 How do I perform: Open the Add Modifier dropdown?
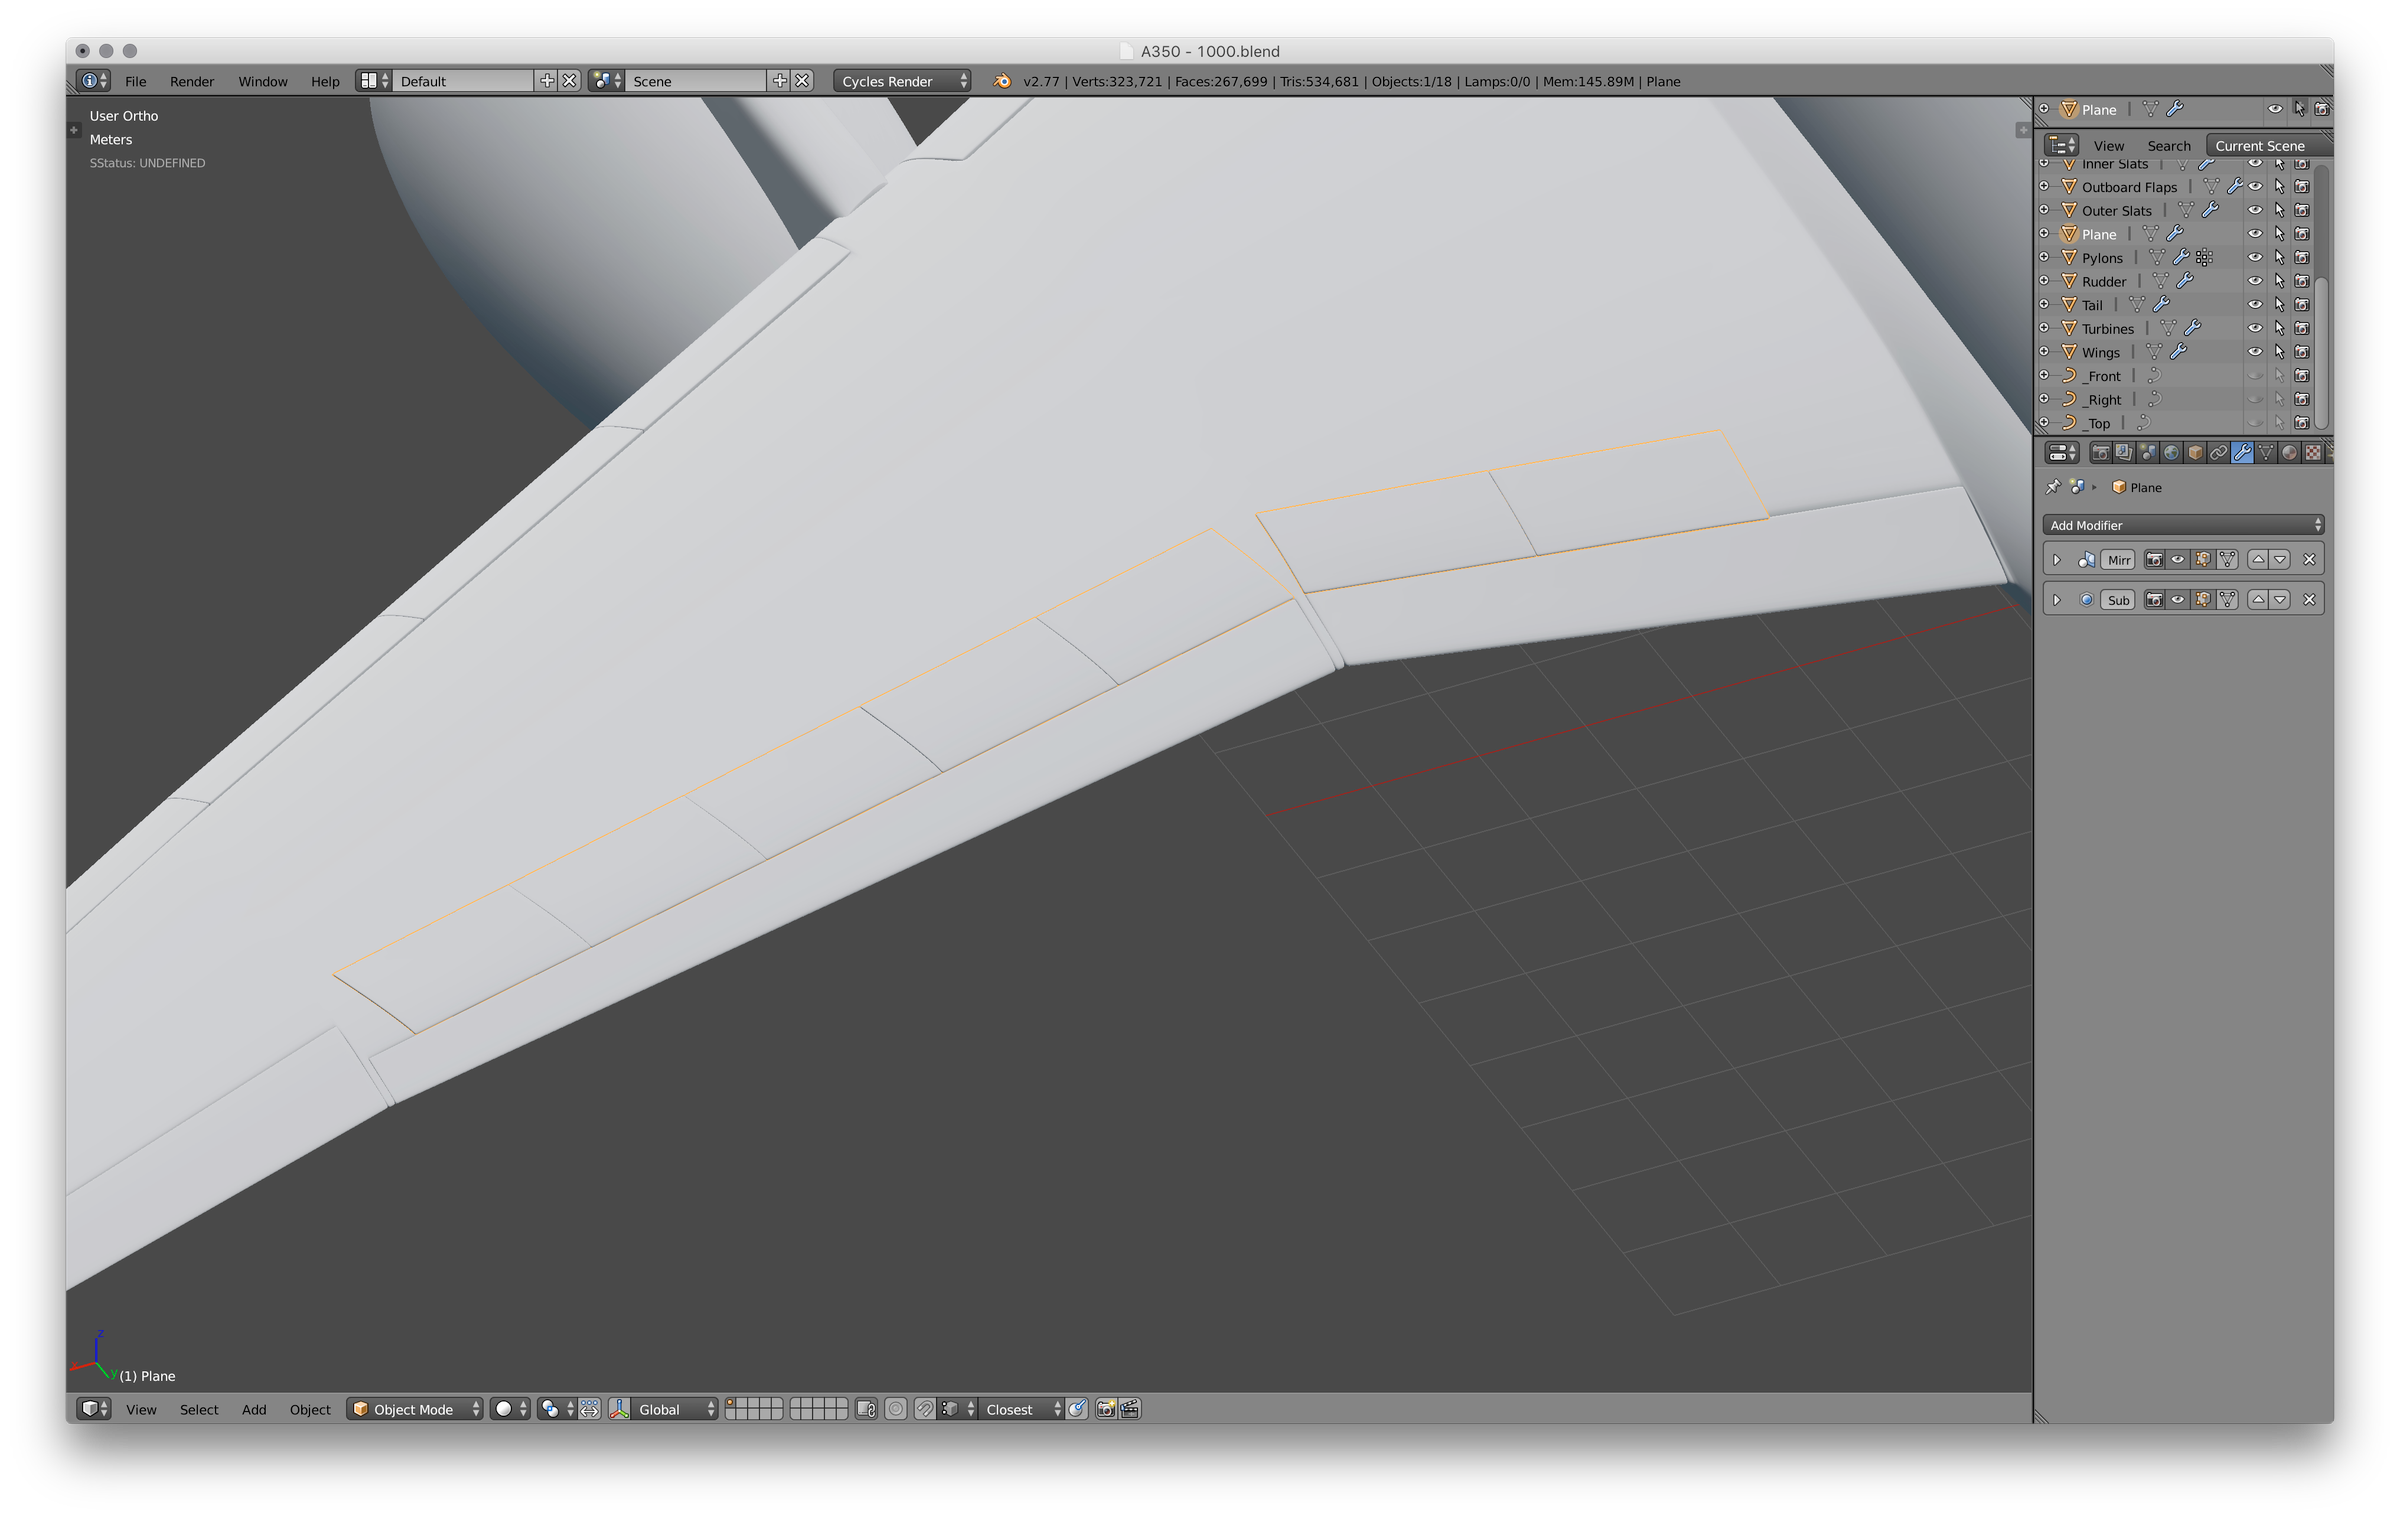(2182, 525)
